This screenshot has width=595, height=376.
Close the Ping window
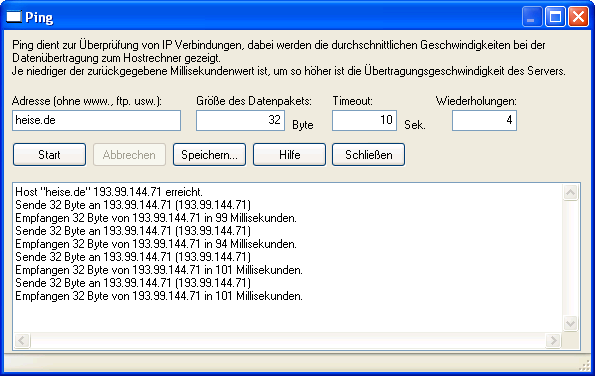tap(578, 17)
